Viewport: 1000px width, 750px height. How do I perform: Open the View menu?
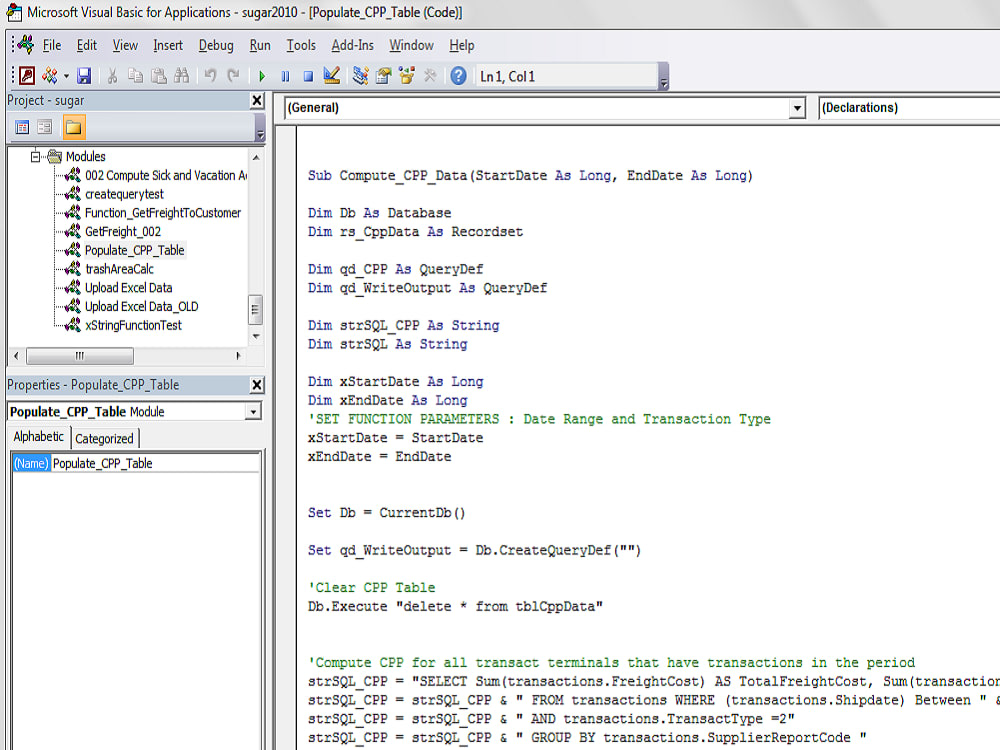(125, 45)
